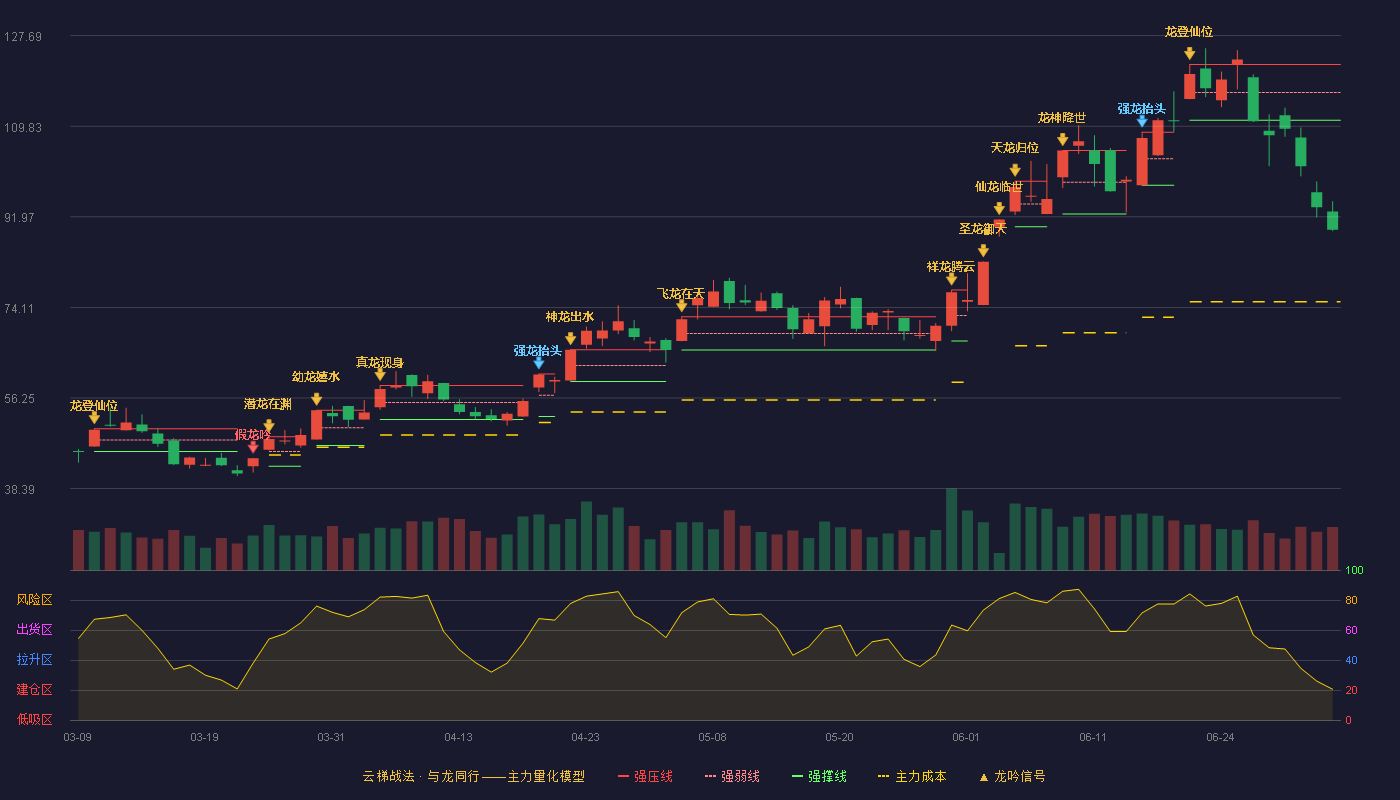Click the long green candlestick right of peak 龙登仙位
Viewport: 1400px width, 800px height.
coord(1253,98)
